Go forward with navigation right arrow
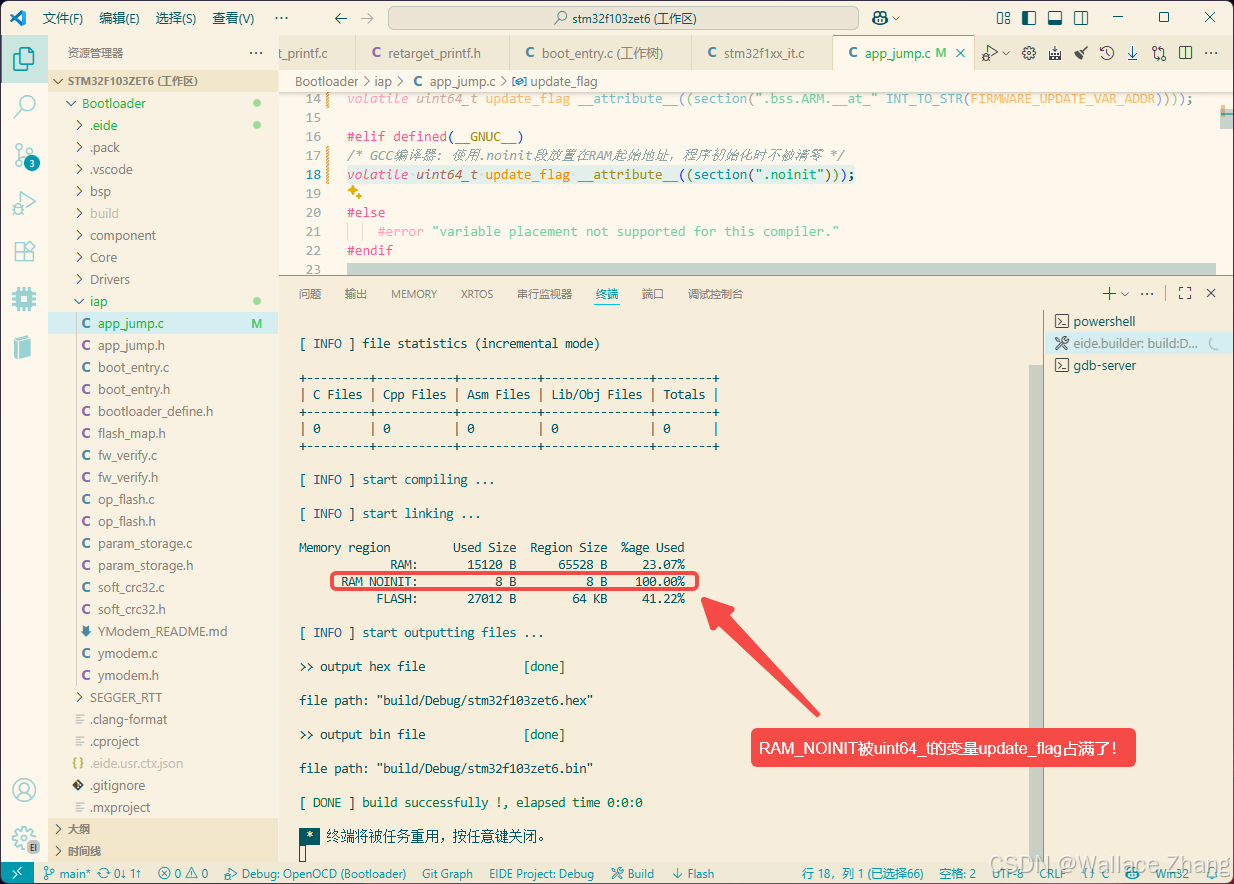 [367, 18]
